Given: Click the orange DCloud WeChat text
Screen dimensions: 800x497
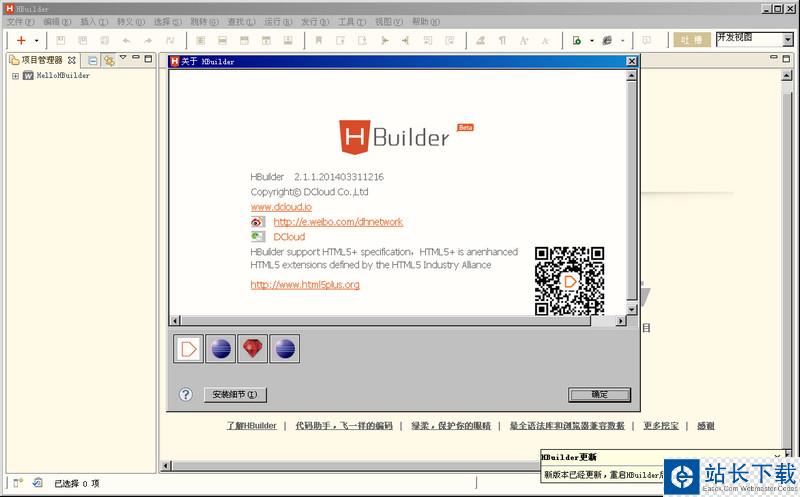Looking at the screenshot, I should (289, 237).
